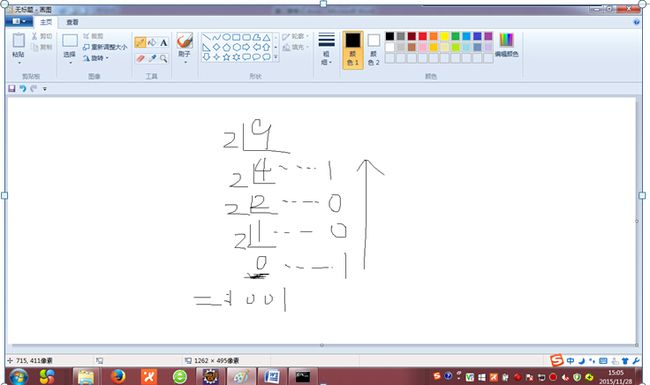Expand the shapes gallery more arrow
The width and height of the screenshot is (650, 385).
click(x=276, y=58)
